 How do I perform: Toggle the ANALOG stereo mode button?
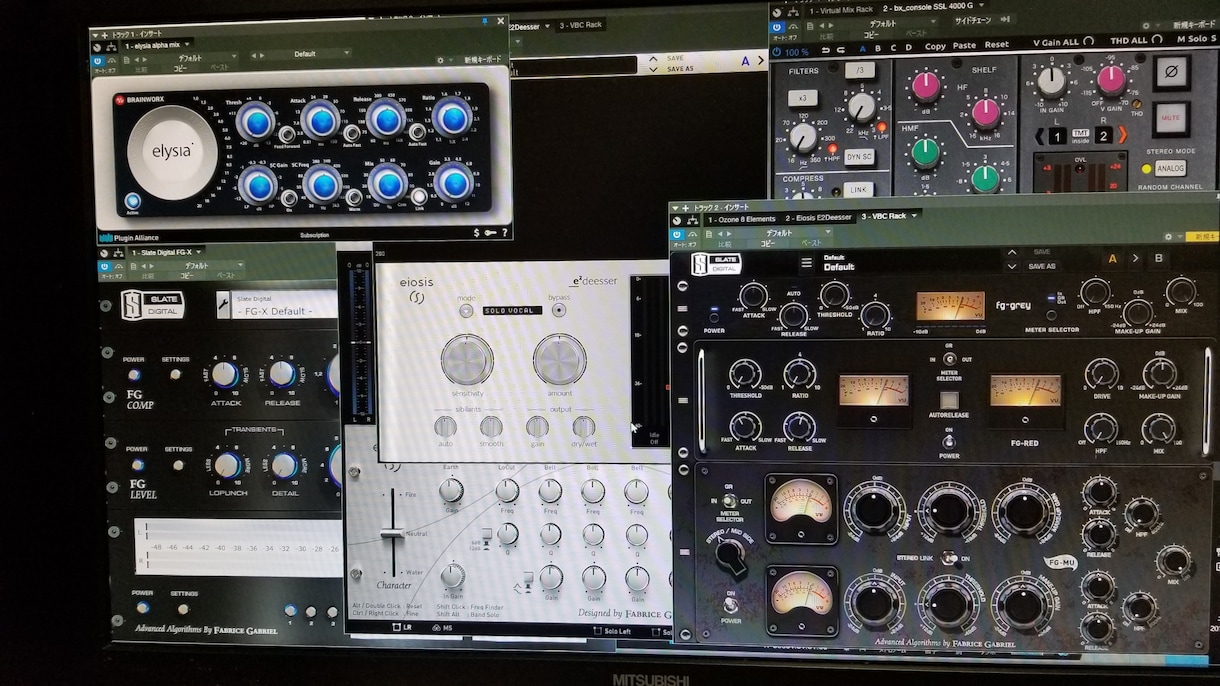point(1171,169)
